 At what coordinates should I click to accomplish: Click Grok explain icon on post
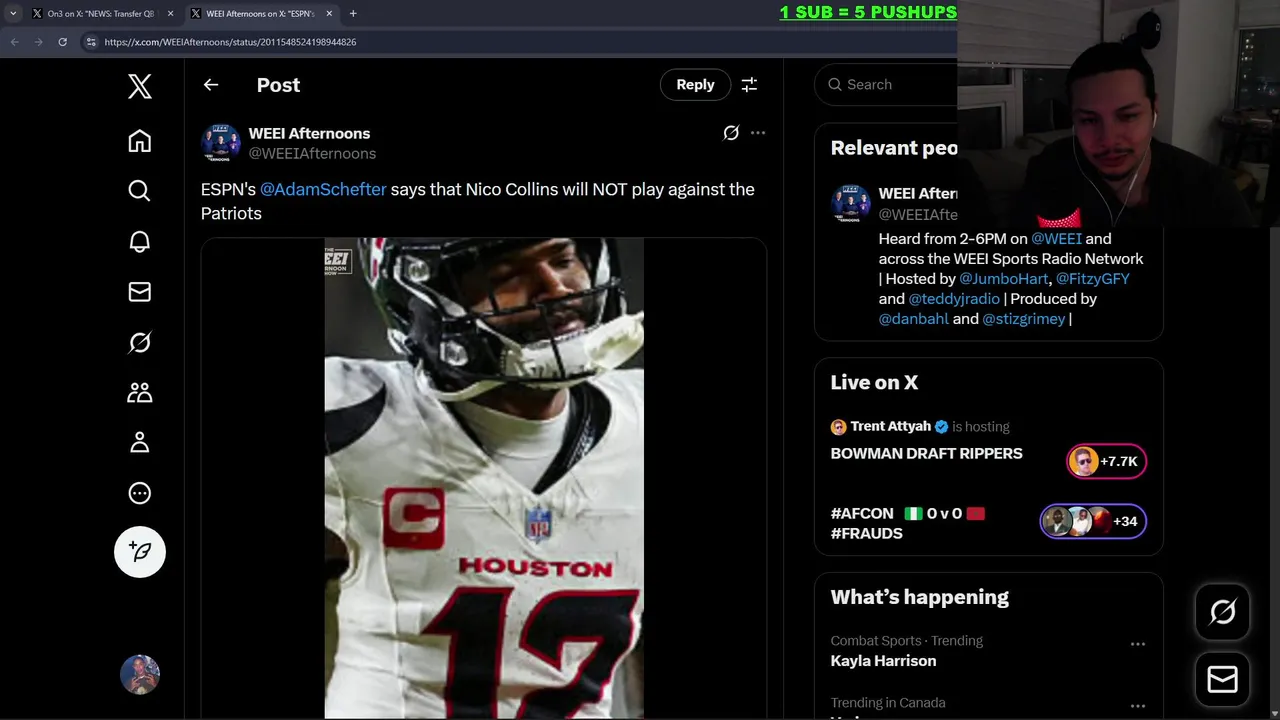click(x=731, y=133)
